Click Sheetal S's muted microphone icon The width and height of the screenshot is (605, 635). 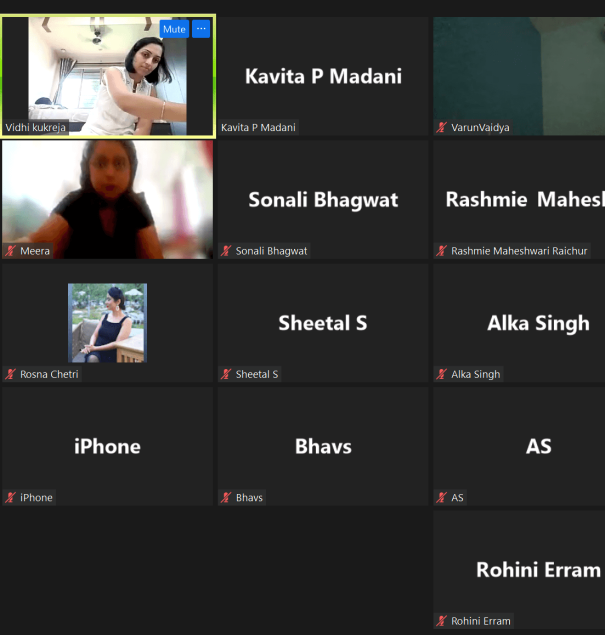tap(226, 374)
